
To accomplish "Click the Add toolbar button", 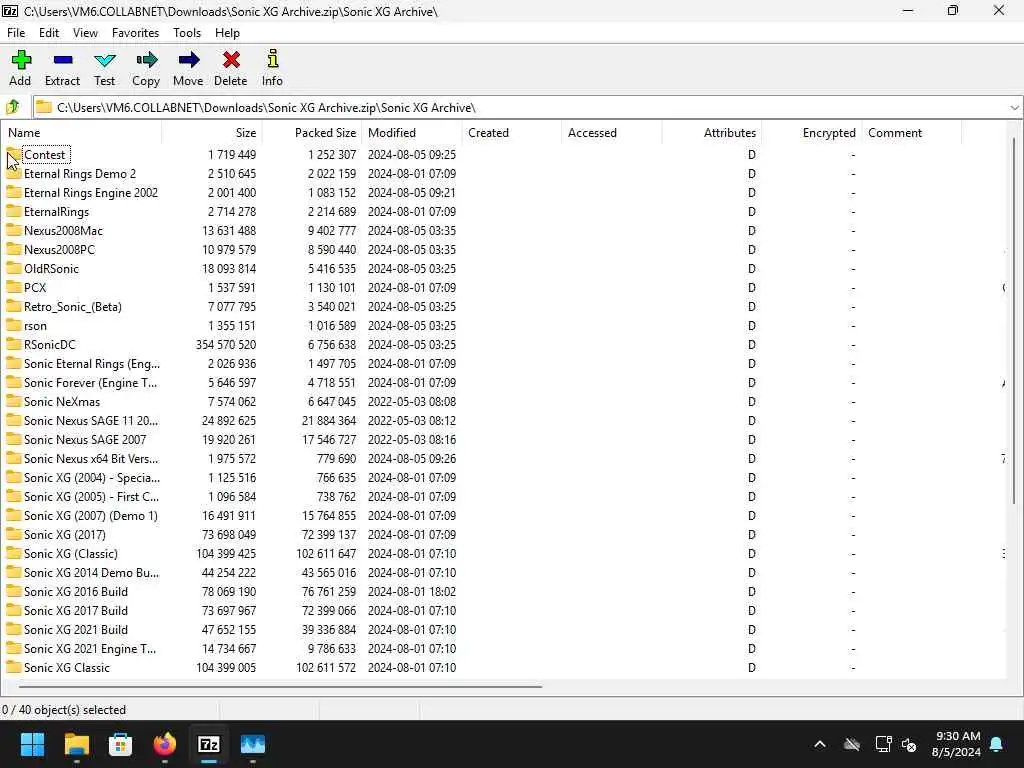I will (x=20, y=68).
